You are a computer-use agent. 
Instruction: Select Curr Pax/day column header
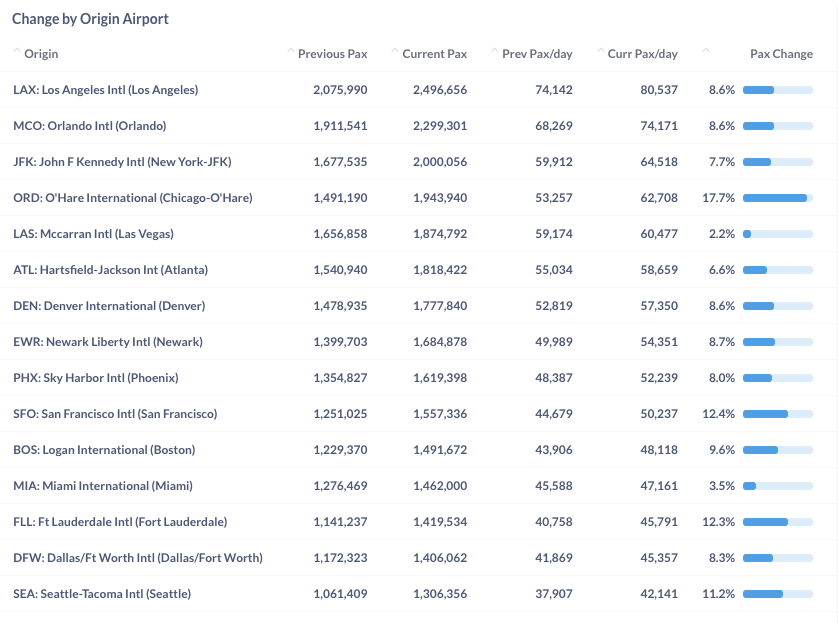(x=642, y=54)
